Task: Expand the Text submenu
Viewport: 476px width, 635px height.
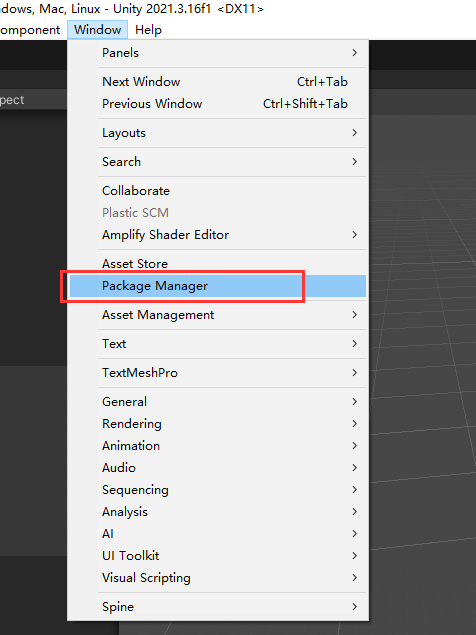Action: coord(218,344)
